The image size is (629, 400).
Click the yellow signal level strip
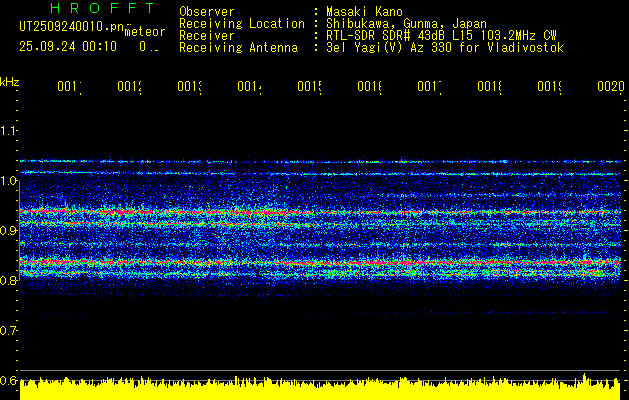320,390
